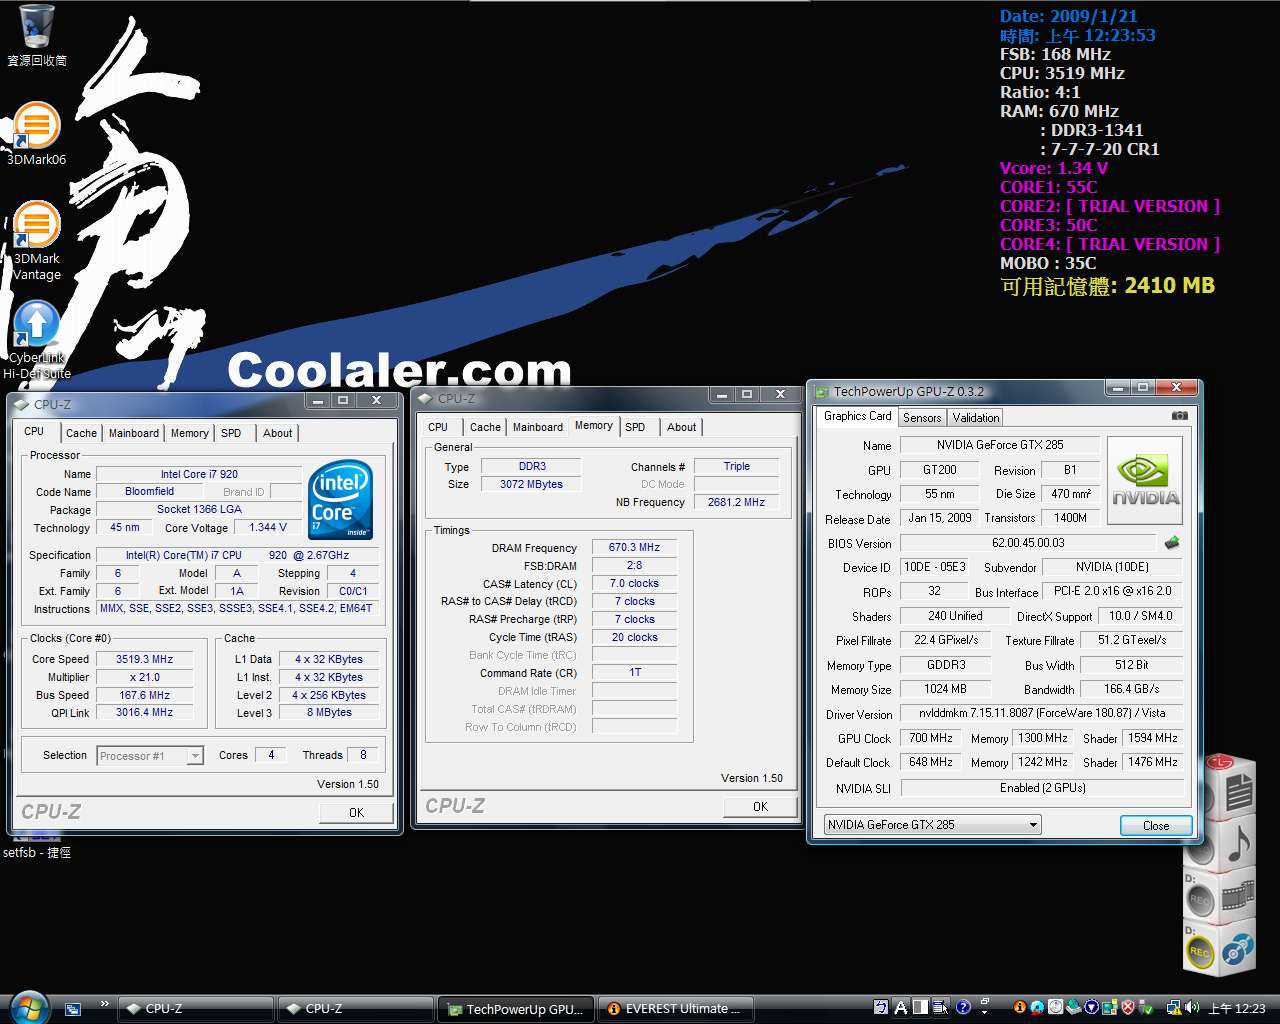Click Close button in GPU-Z
This screenshot has height=1024, width=1280.
point(1156,825)
